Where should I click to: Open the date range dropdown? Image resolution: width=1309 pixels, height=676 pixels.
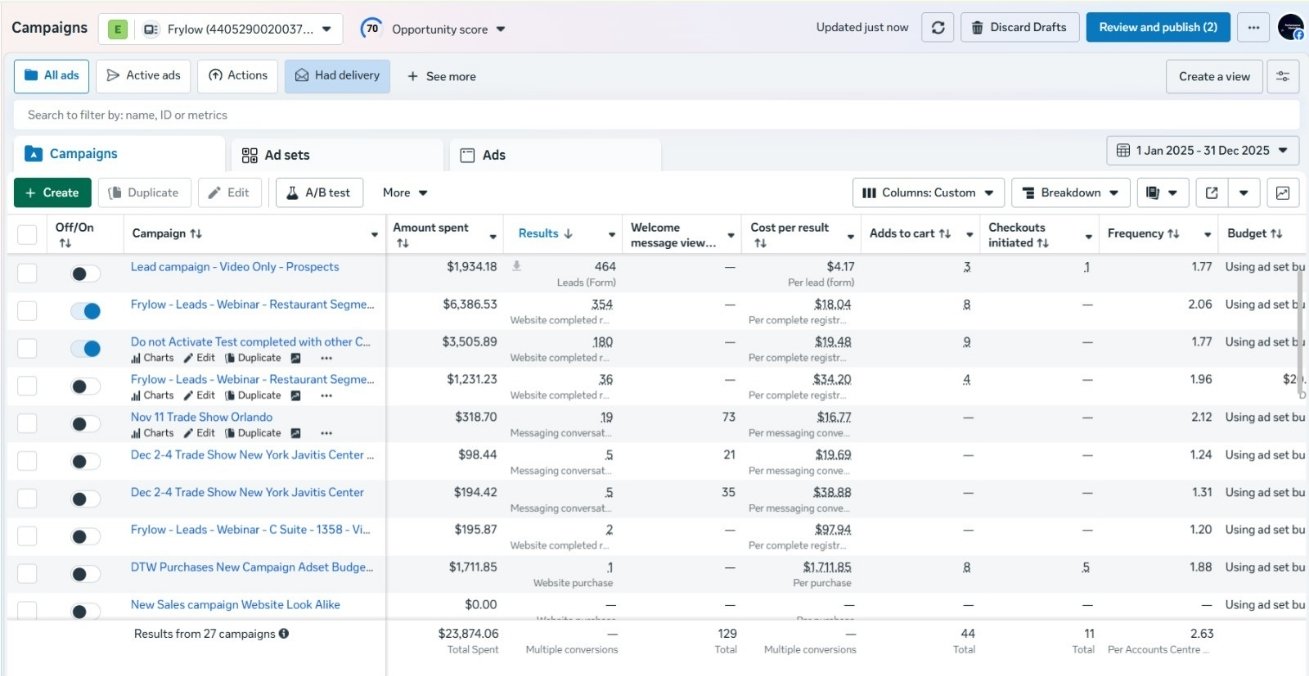coord(1202,151)
